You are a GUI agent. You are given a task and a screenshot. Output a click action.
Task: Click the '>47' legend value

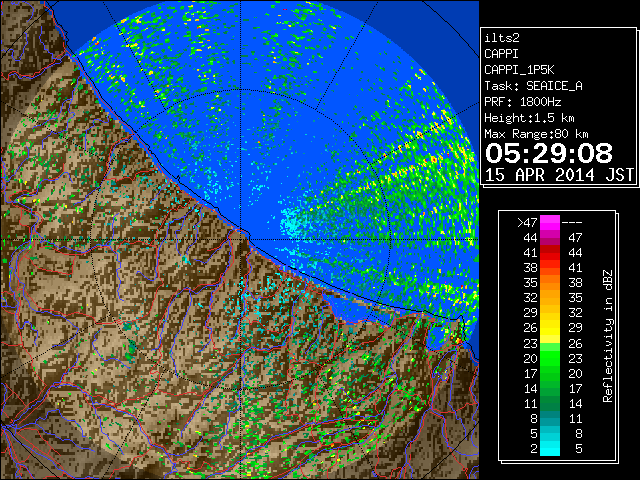pos(527,222)
